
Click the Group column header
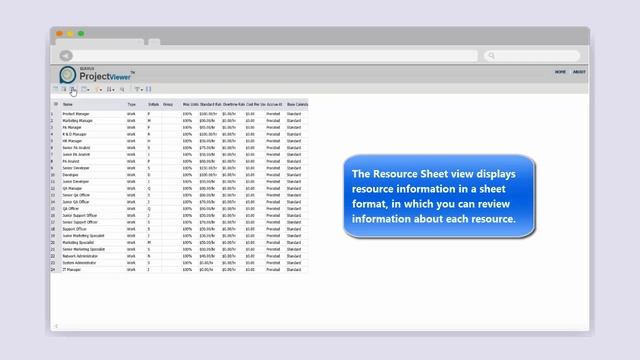coord(168,104)
